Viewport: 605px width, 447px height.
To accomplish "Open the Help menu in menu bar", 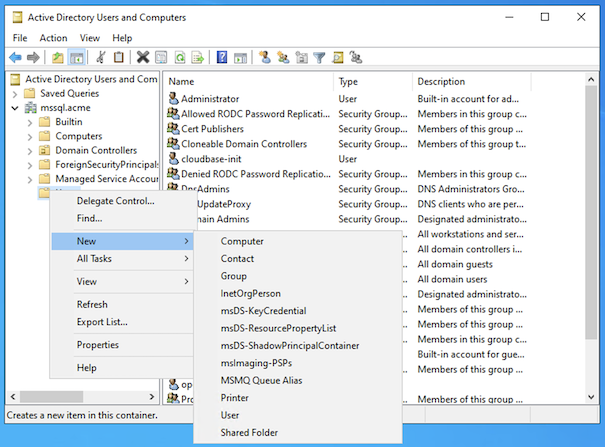I will click(122, 38).
